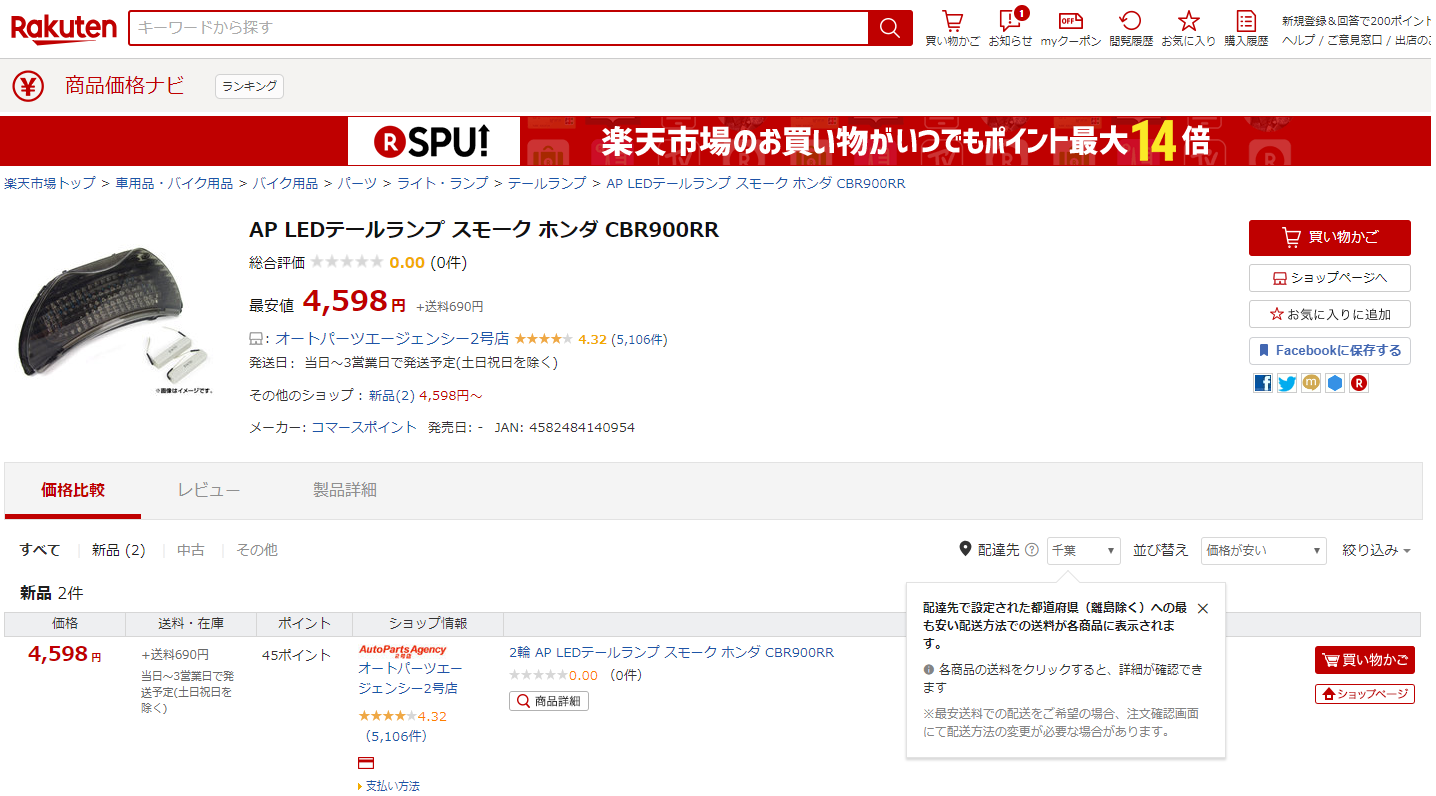Go to ショップページへ button
Image resolution: width=1436 pixels, height=796 pixels.
1330,278
